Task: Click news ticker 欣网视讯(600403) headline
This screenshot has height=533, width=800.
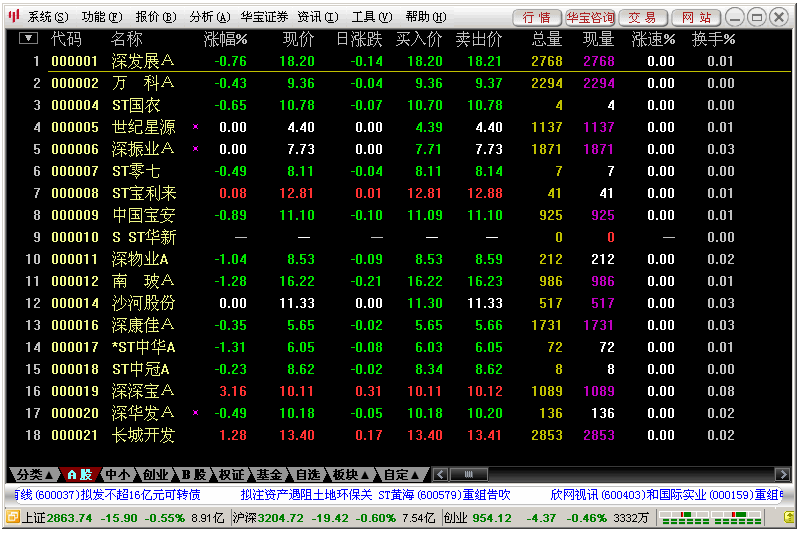Action: 666,495
